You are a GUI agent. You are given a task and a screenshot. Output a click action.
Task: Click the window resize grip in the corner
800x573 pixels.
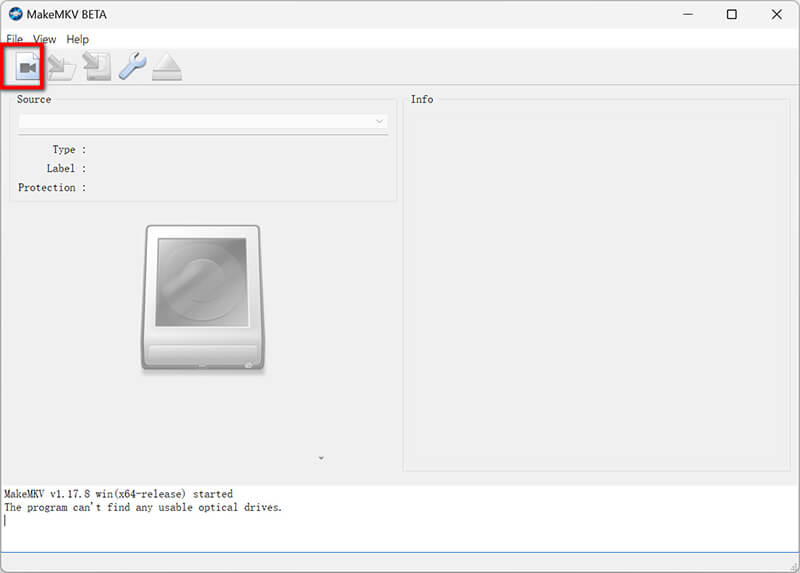click(794, 566)
